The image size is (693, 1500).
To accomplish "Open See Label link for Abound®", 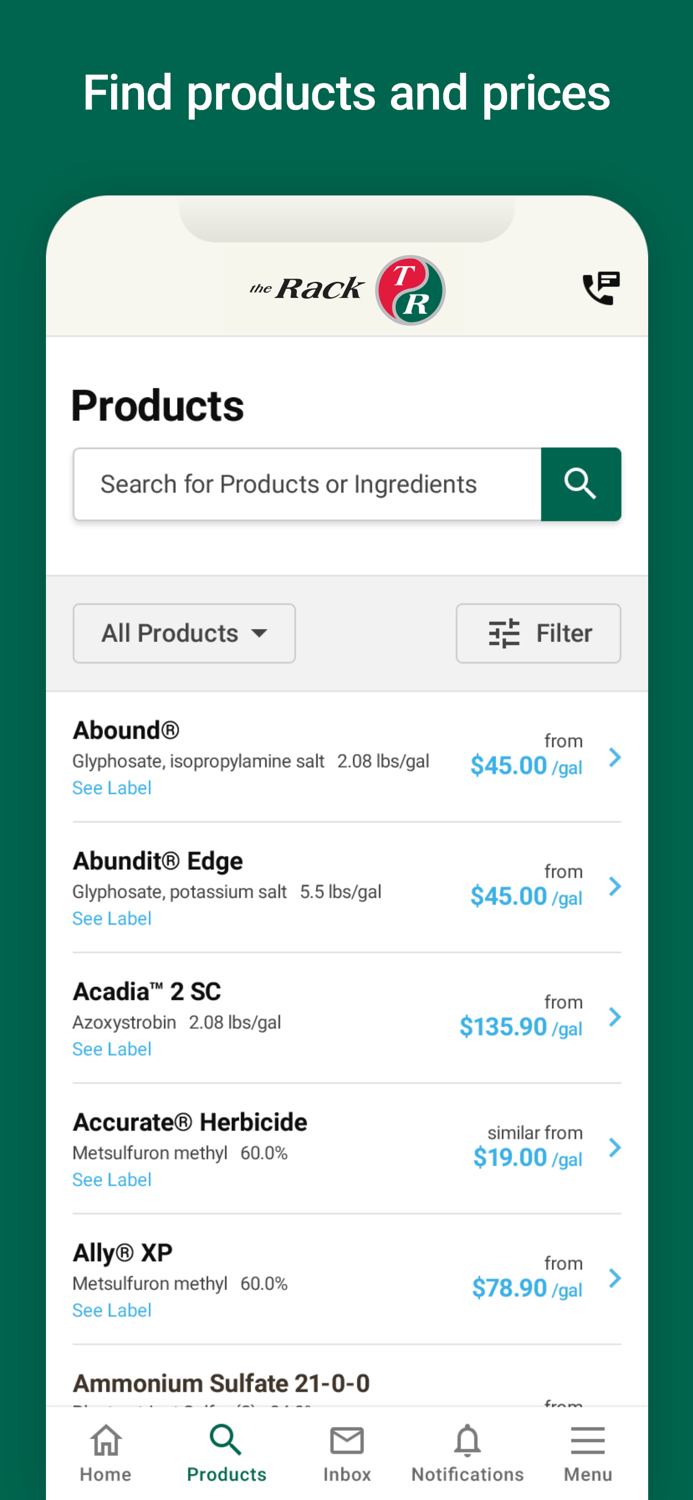I will pos(112,788).
